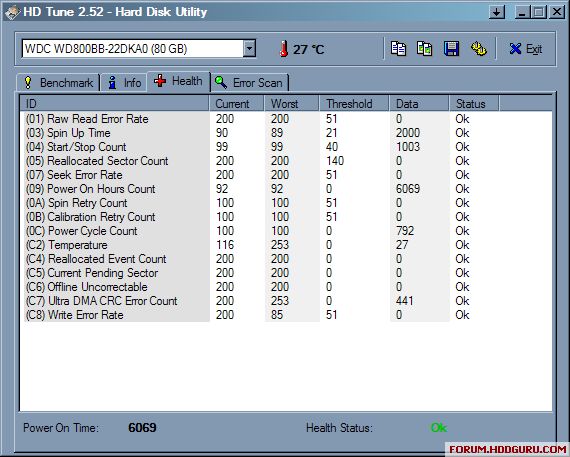
Task: Select the Temperature attribute row
Action: click(247, 245)
